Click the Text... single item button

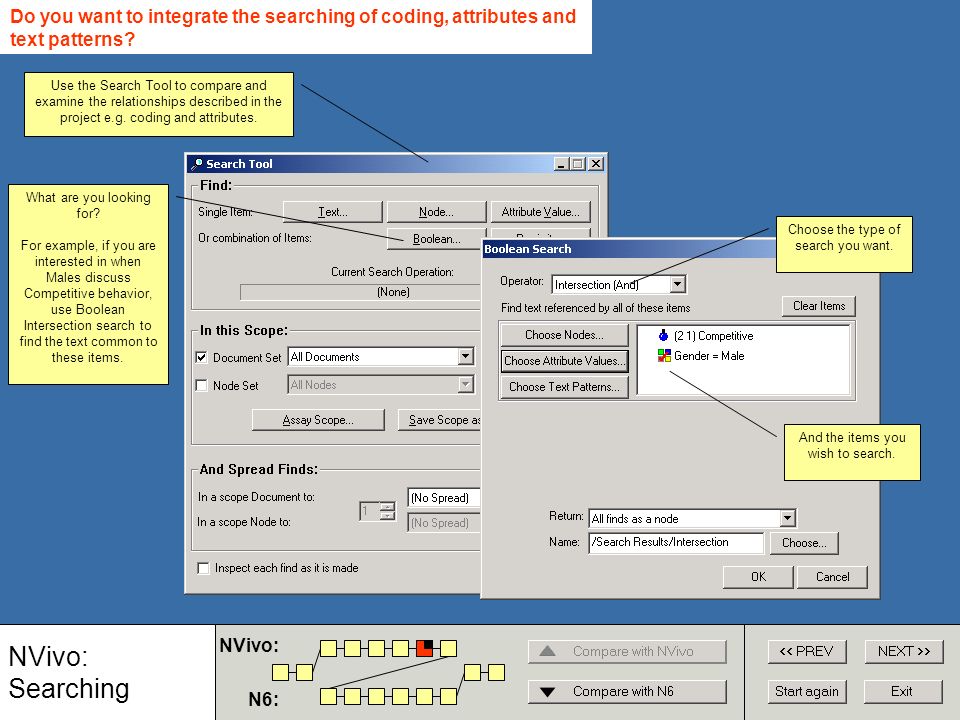(x=332, y=212)
